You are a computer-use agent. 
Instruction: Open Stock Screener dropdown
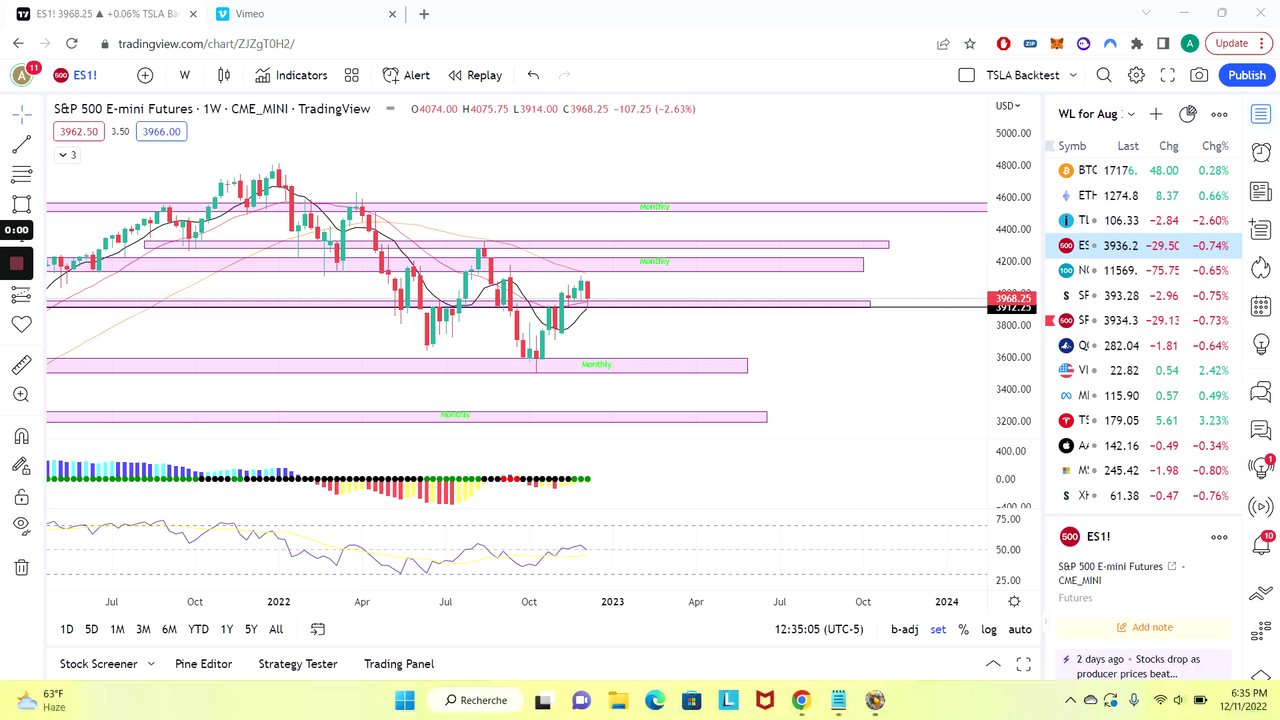click(x=108, y=664)
